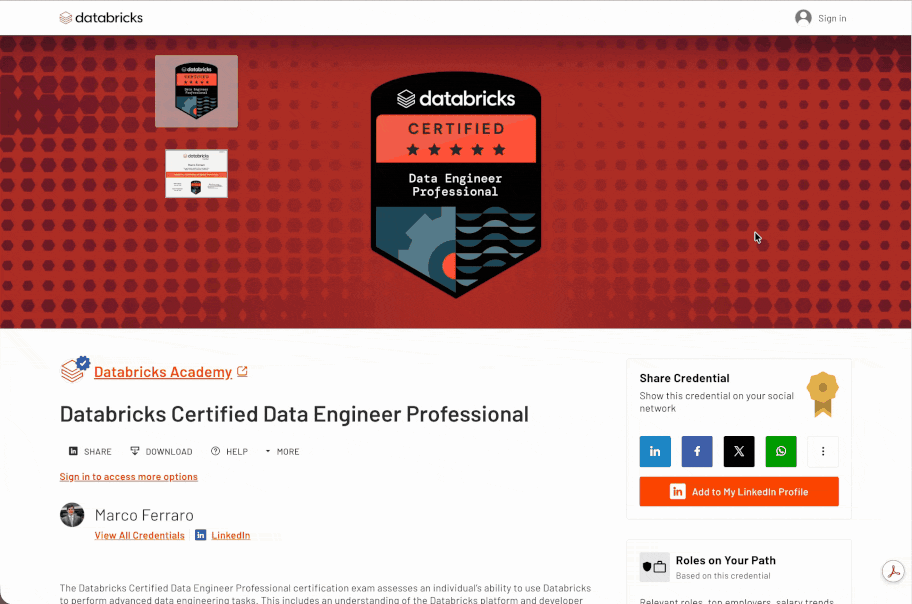
Task: Click the Marco Ferraro name text
Action: [x=144, y=515]
